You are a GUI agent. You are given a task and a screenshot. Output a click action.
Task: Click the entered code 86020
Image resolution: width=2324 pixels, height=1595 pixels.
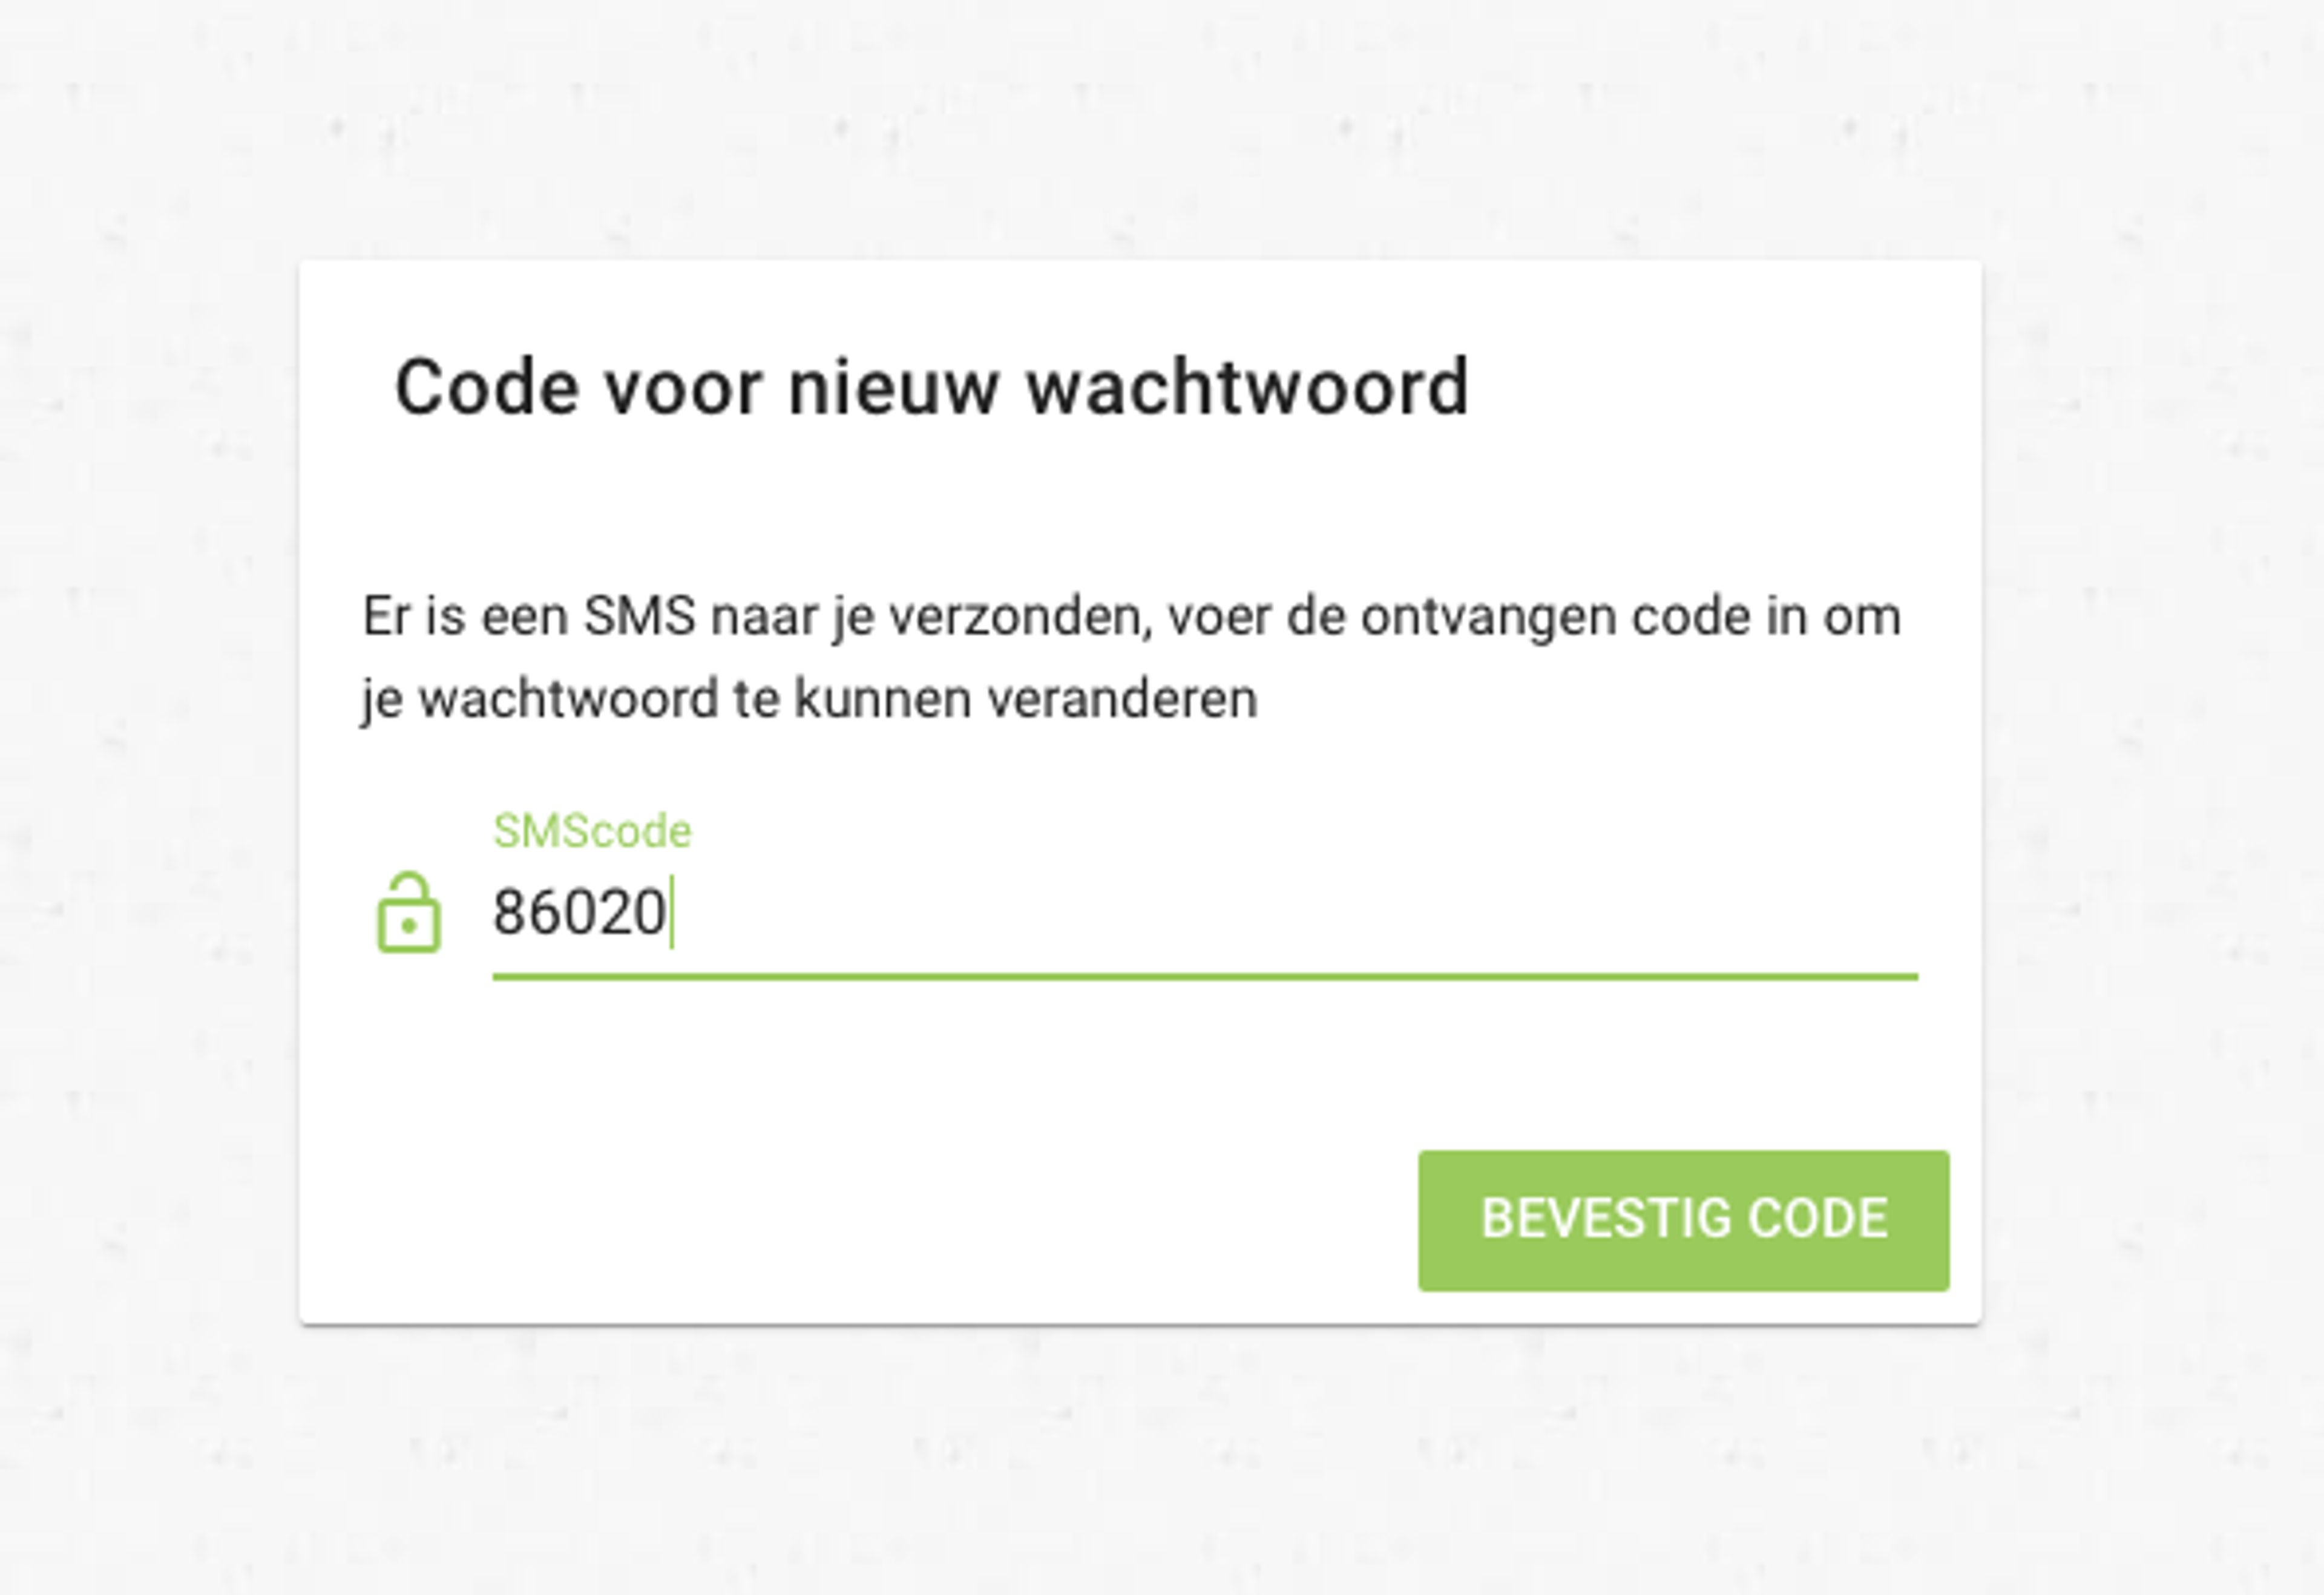579,912
